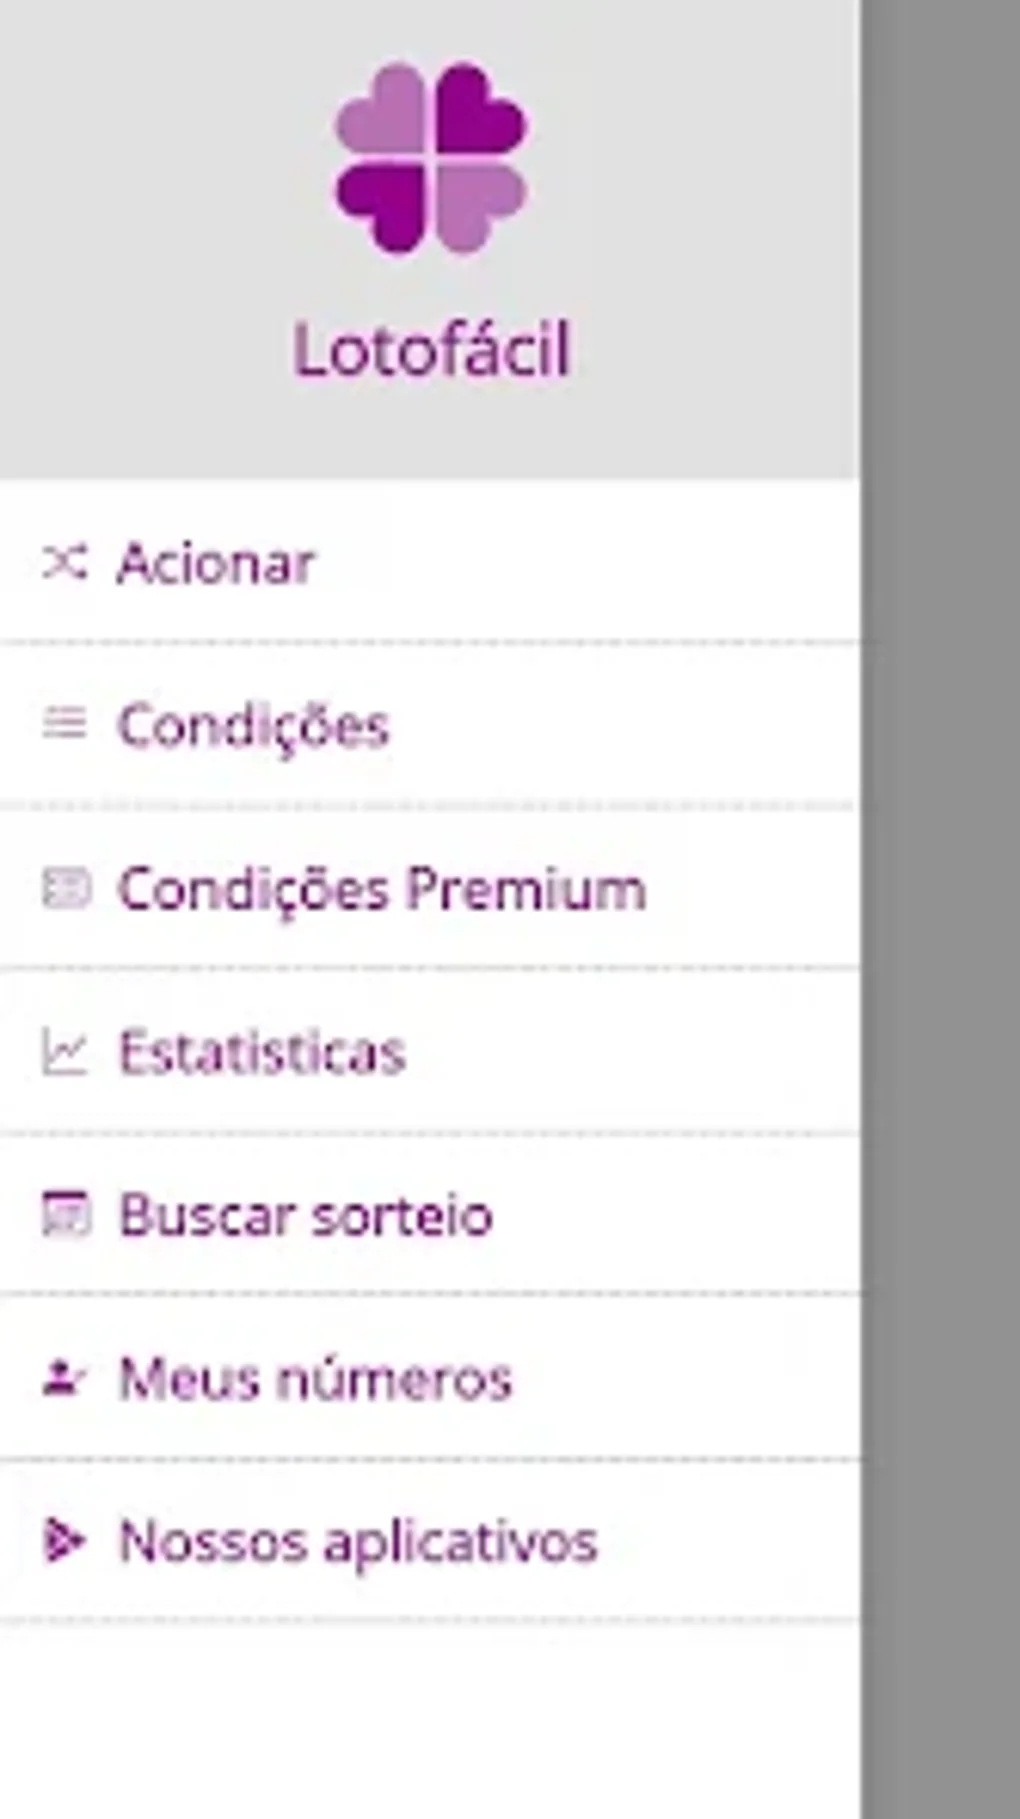The height and width of the screenshot is (1819, 1020).
Task: Select the Nossos aplicativos entry
Action: point(358,1541)
